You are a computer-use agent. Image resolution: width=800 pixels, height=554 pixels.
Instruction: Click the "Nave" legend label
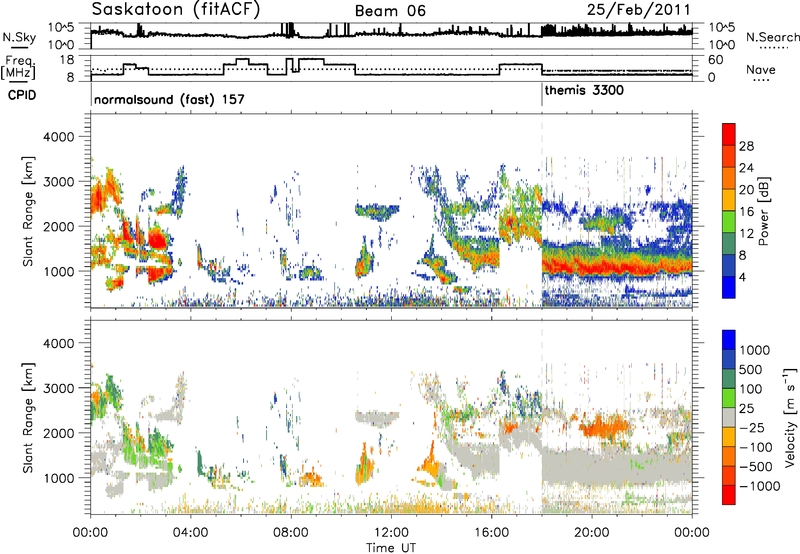point(761,70)
